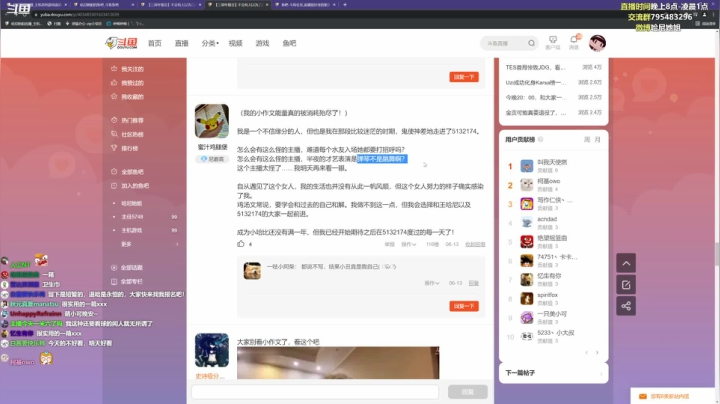The height and width of the screenshot is (404, 720).
Task: Go to 直播 in top navigation
Action: tap(182, 43)
